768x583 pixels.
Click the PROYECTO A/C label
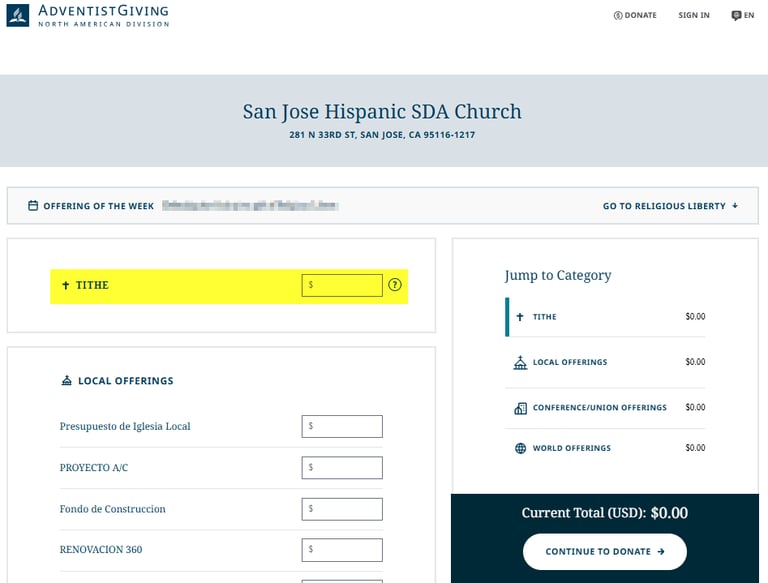point(94,468)
